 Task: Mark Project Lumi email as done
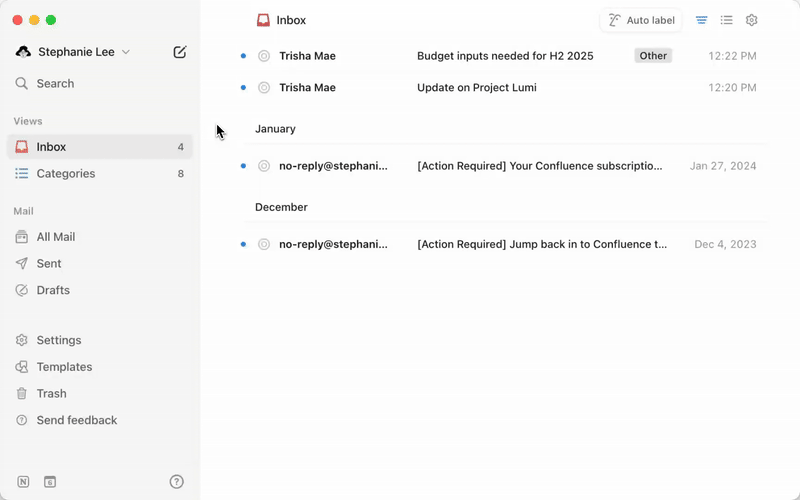tap(264, 88)
